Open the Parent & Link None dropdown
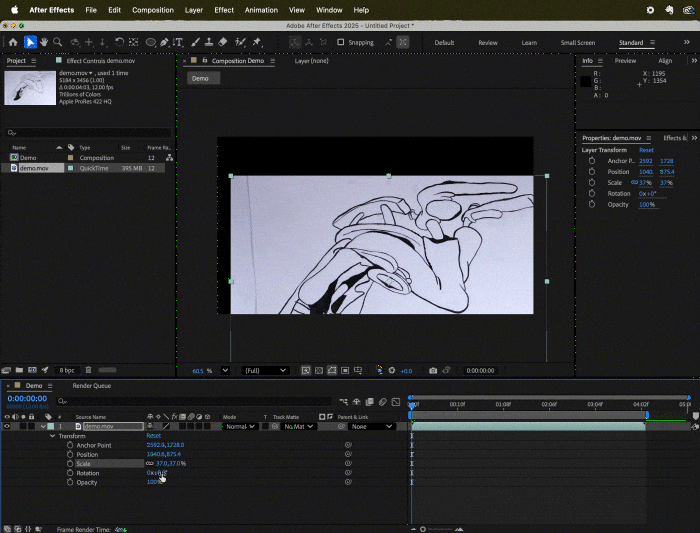This screenshot has width=700, height=533. point(371,426)
